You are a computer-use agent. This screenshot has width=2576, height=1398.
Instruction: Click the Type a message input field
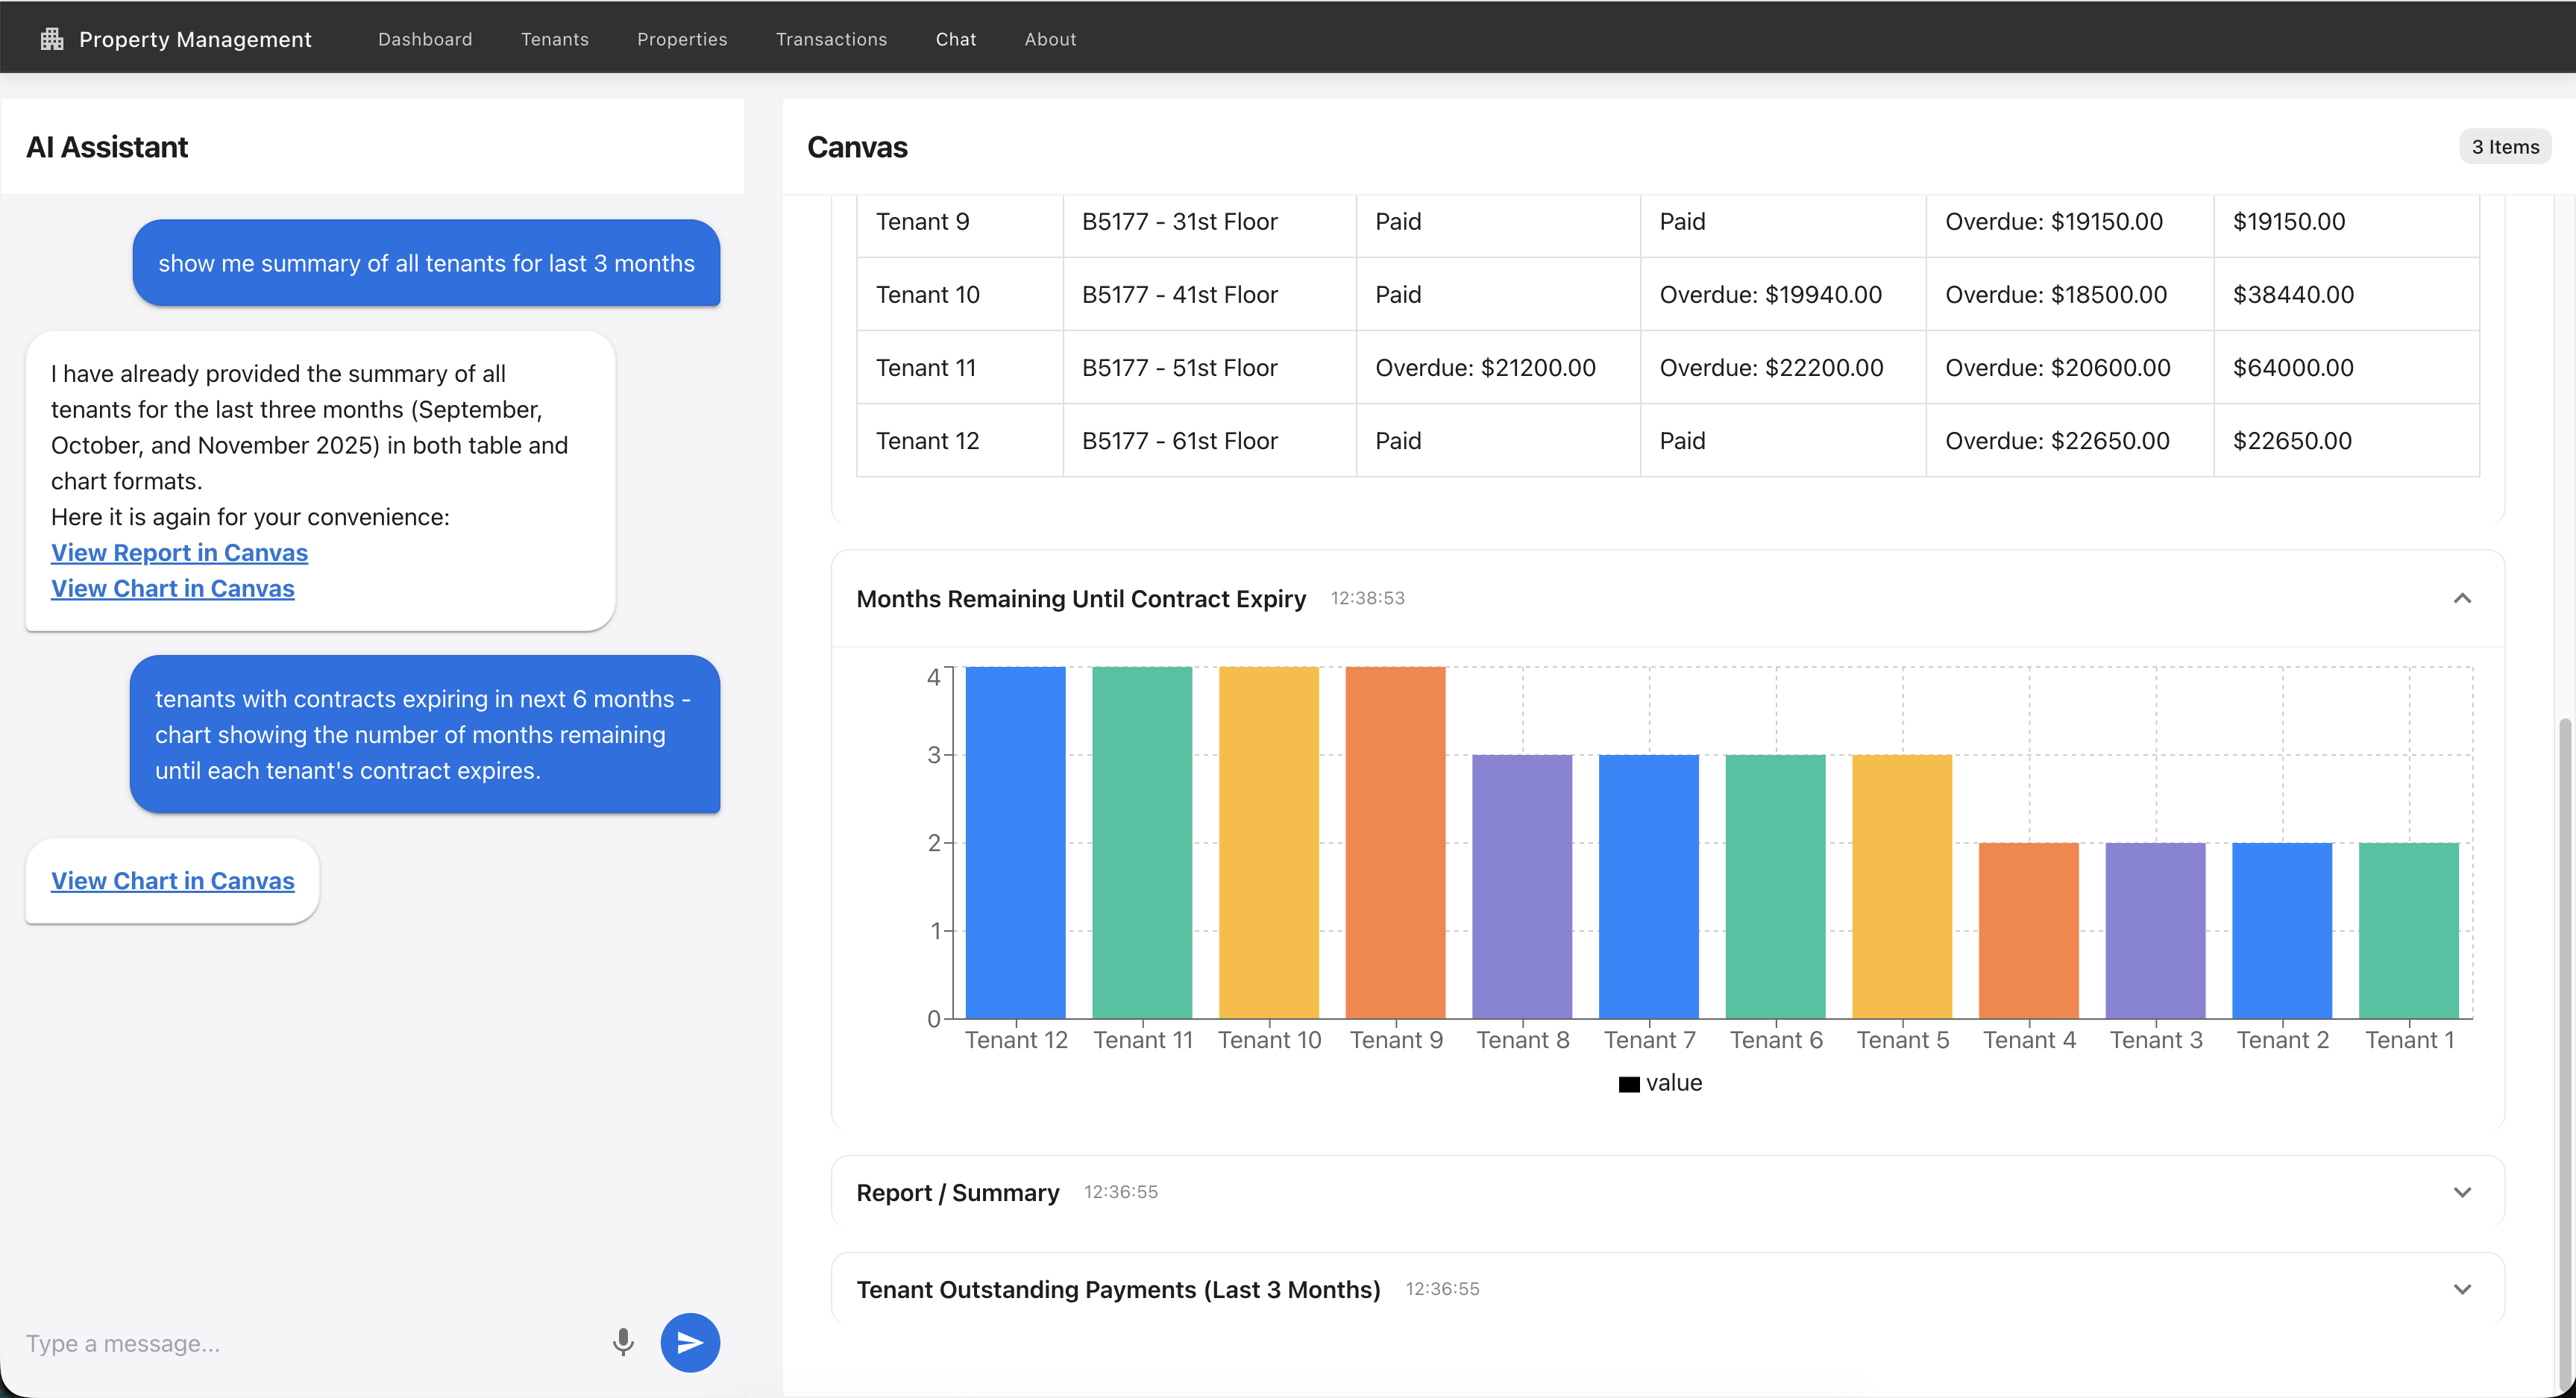tap(300, 1343)
